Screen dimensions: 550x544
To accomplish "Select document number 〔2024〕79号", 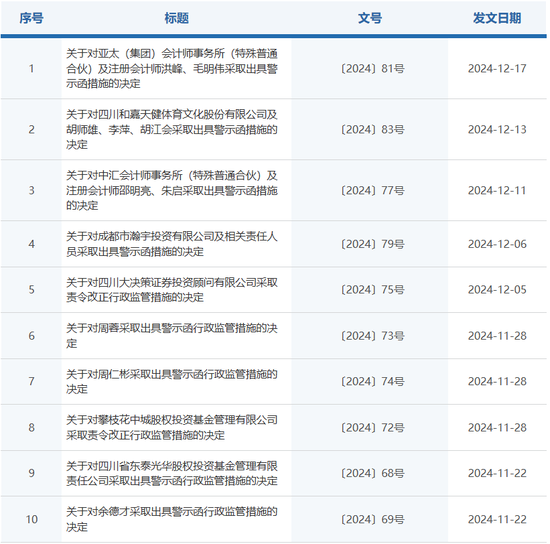I will 373,244.
